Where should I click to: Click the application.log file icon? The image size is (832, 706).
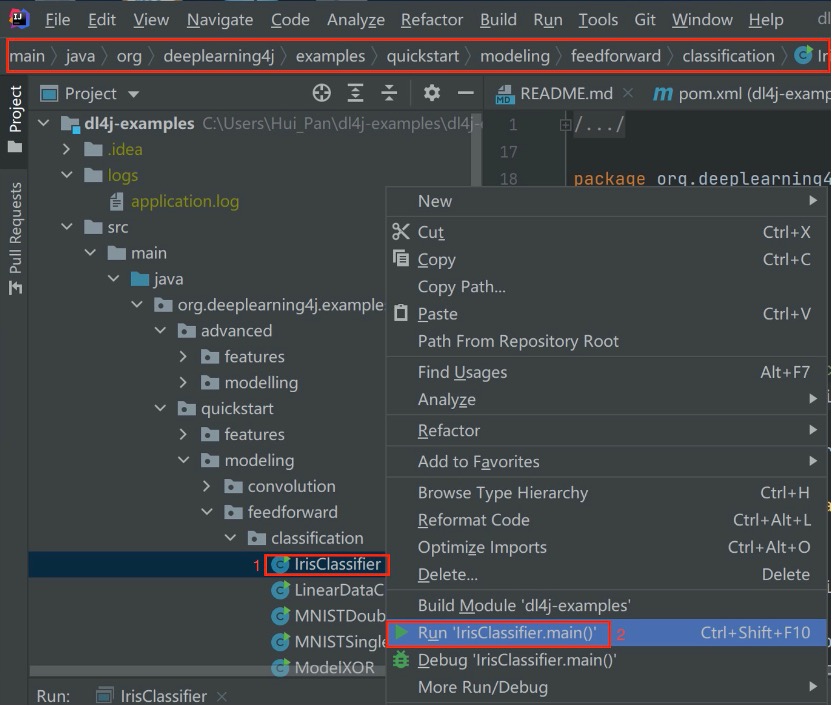pyautogui.click(x=116, y=202)
